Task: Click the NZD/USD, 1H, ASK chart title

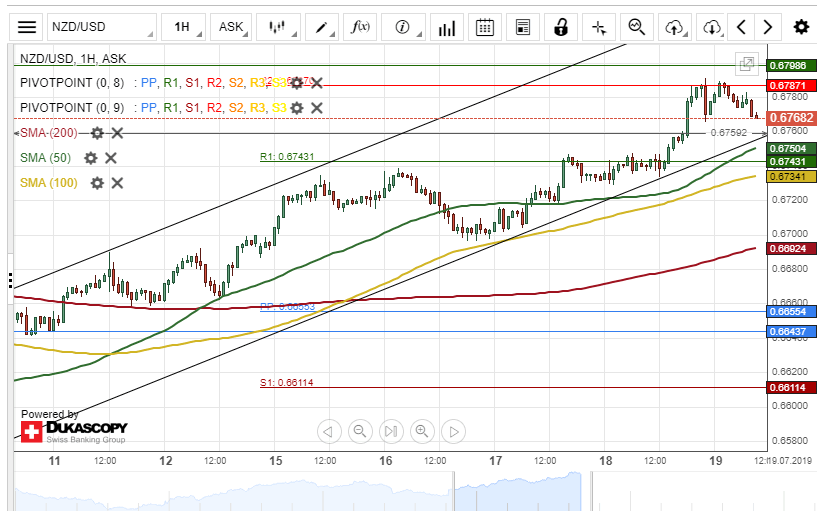Action: click(73, 59)
